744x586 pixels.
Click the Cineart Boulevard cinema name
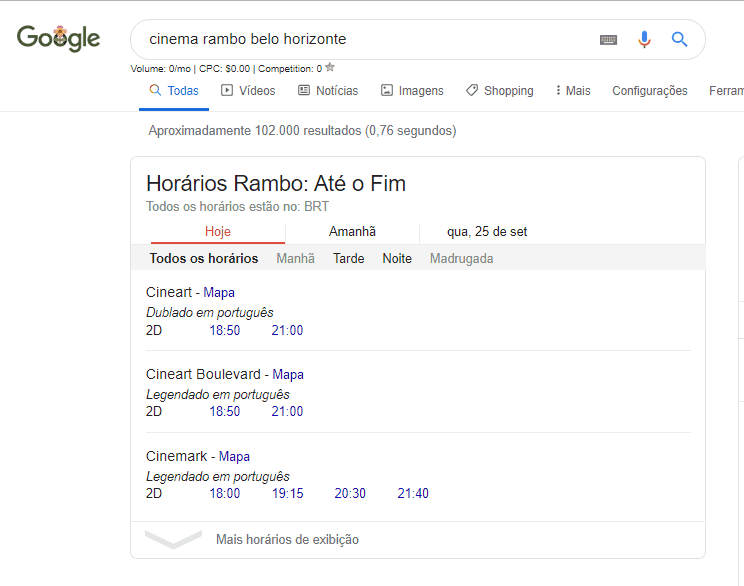click(203, 374)
